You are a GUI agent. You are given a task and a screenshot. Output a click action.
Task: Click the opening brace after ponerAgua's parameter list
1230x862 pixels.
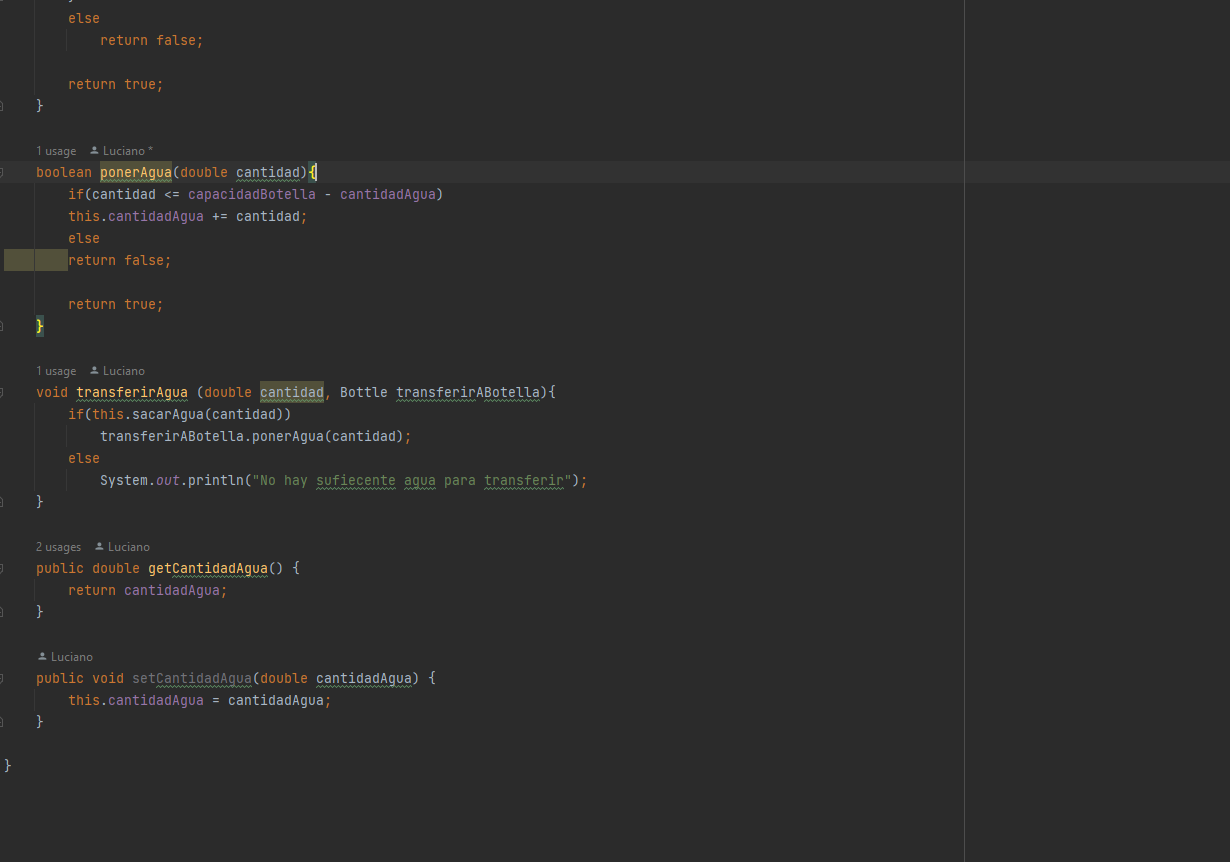(x=312, y=172)
